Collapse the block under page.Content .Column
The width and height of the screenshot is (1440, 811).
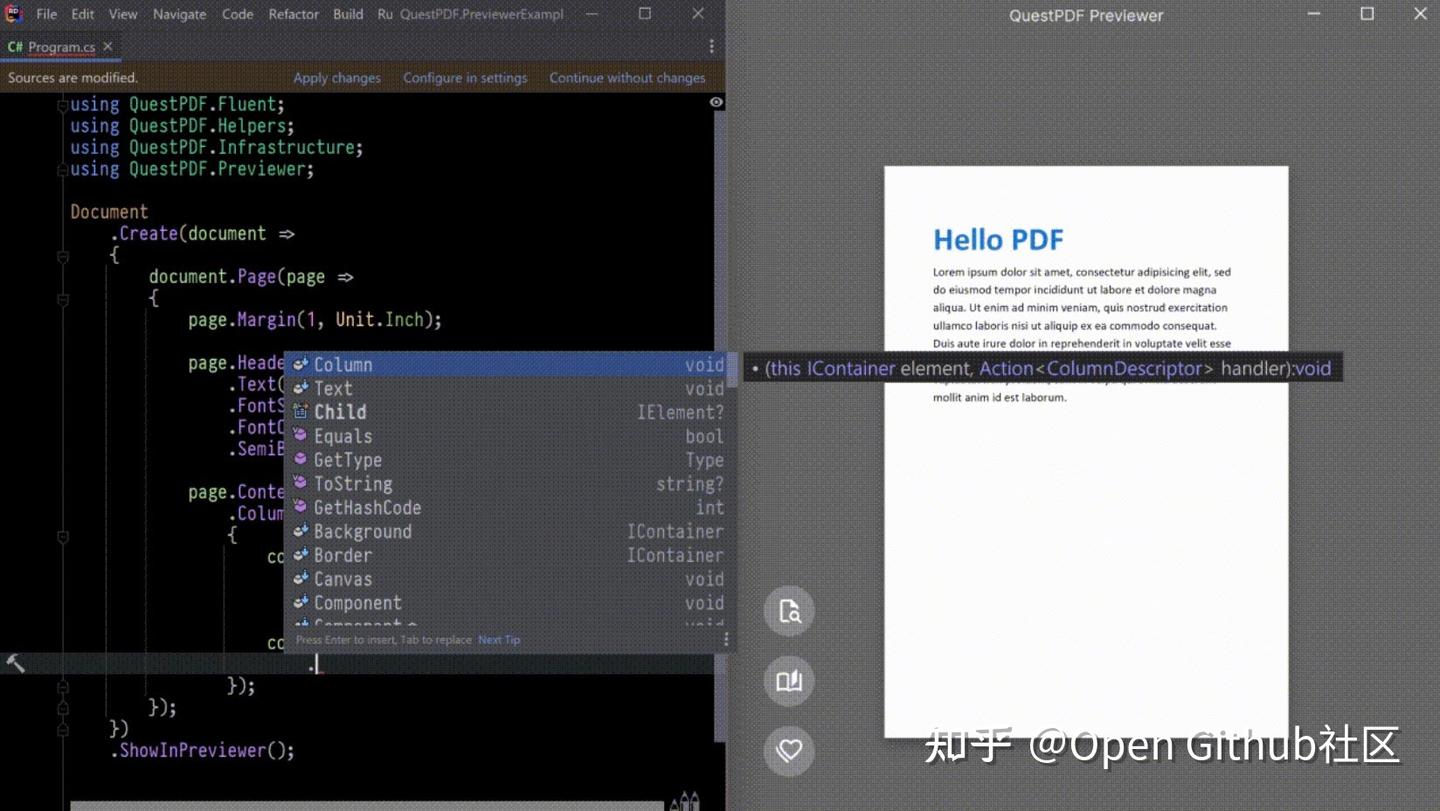(x=62, y=536)
